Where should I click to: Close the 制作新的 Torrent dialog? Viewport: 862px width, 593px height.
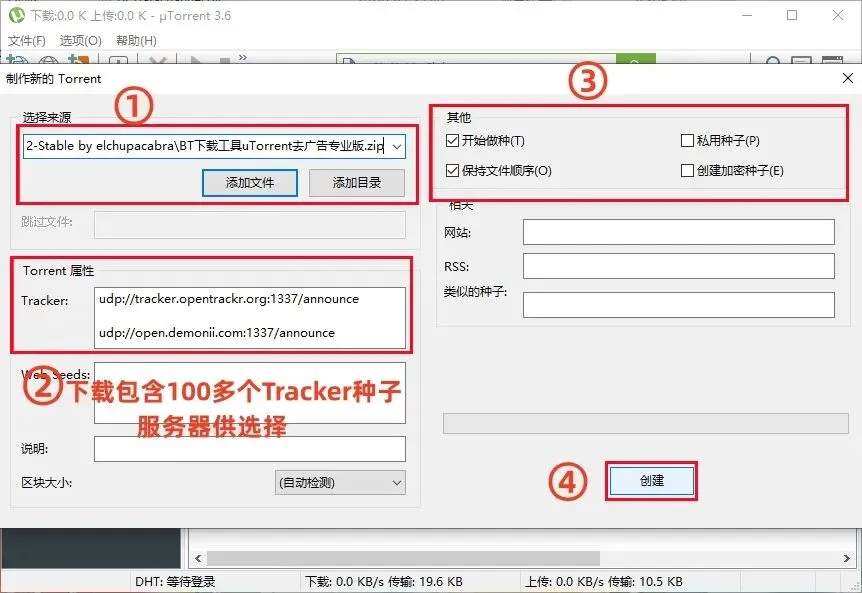click(x=848, y=79)
